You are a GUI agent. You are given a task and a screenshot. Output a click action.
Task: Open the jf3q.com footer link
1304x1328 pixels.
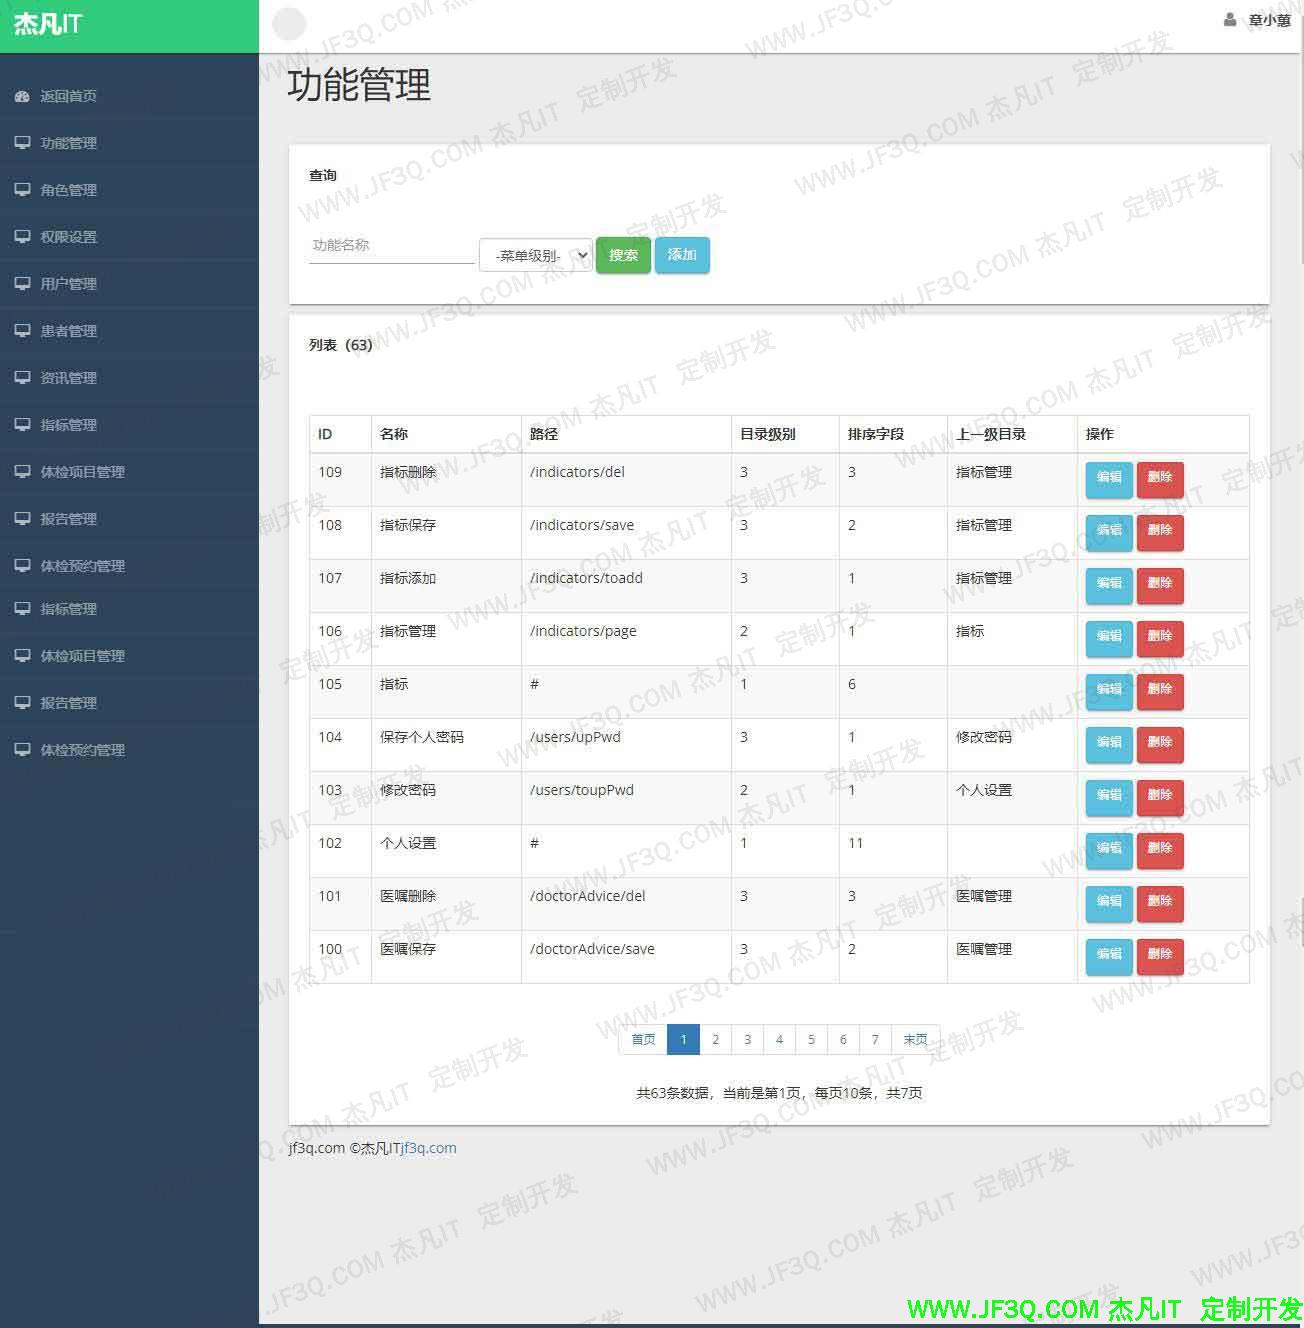(429, 1148)
